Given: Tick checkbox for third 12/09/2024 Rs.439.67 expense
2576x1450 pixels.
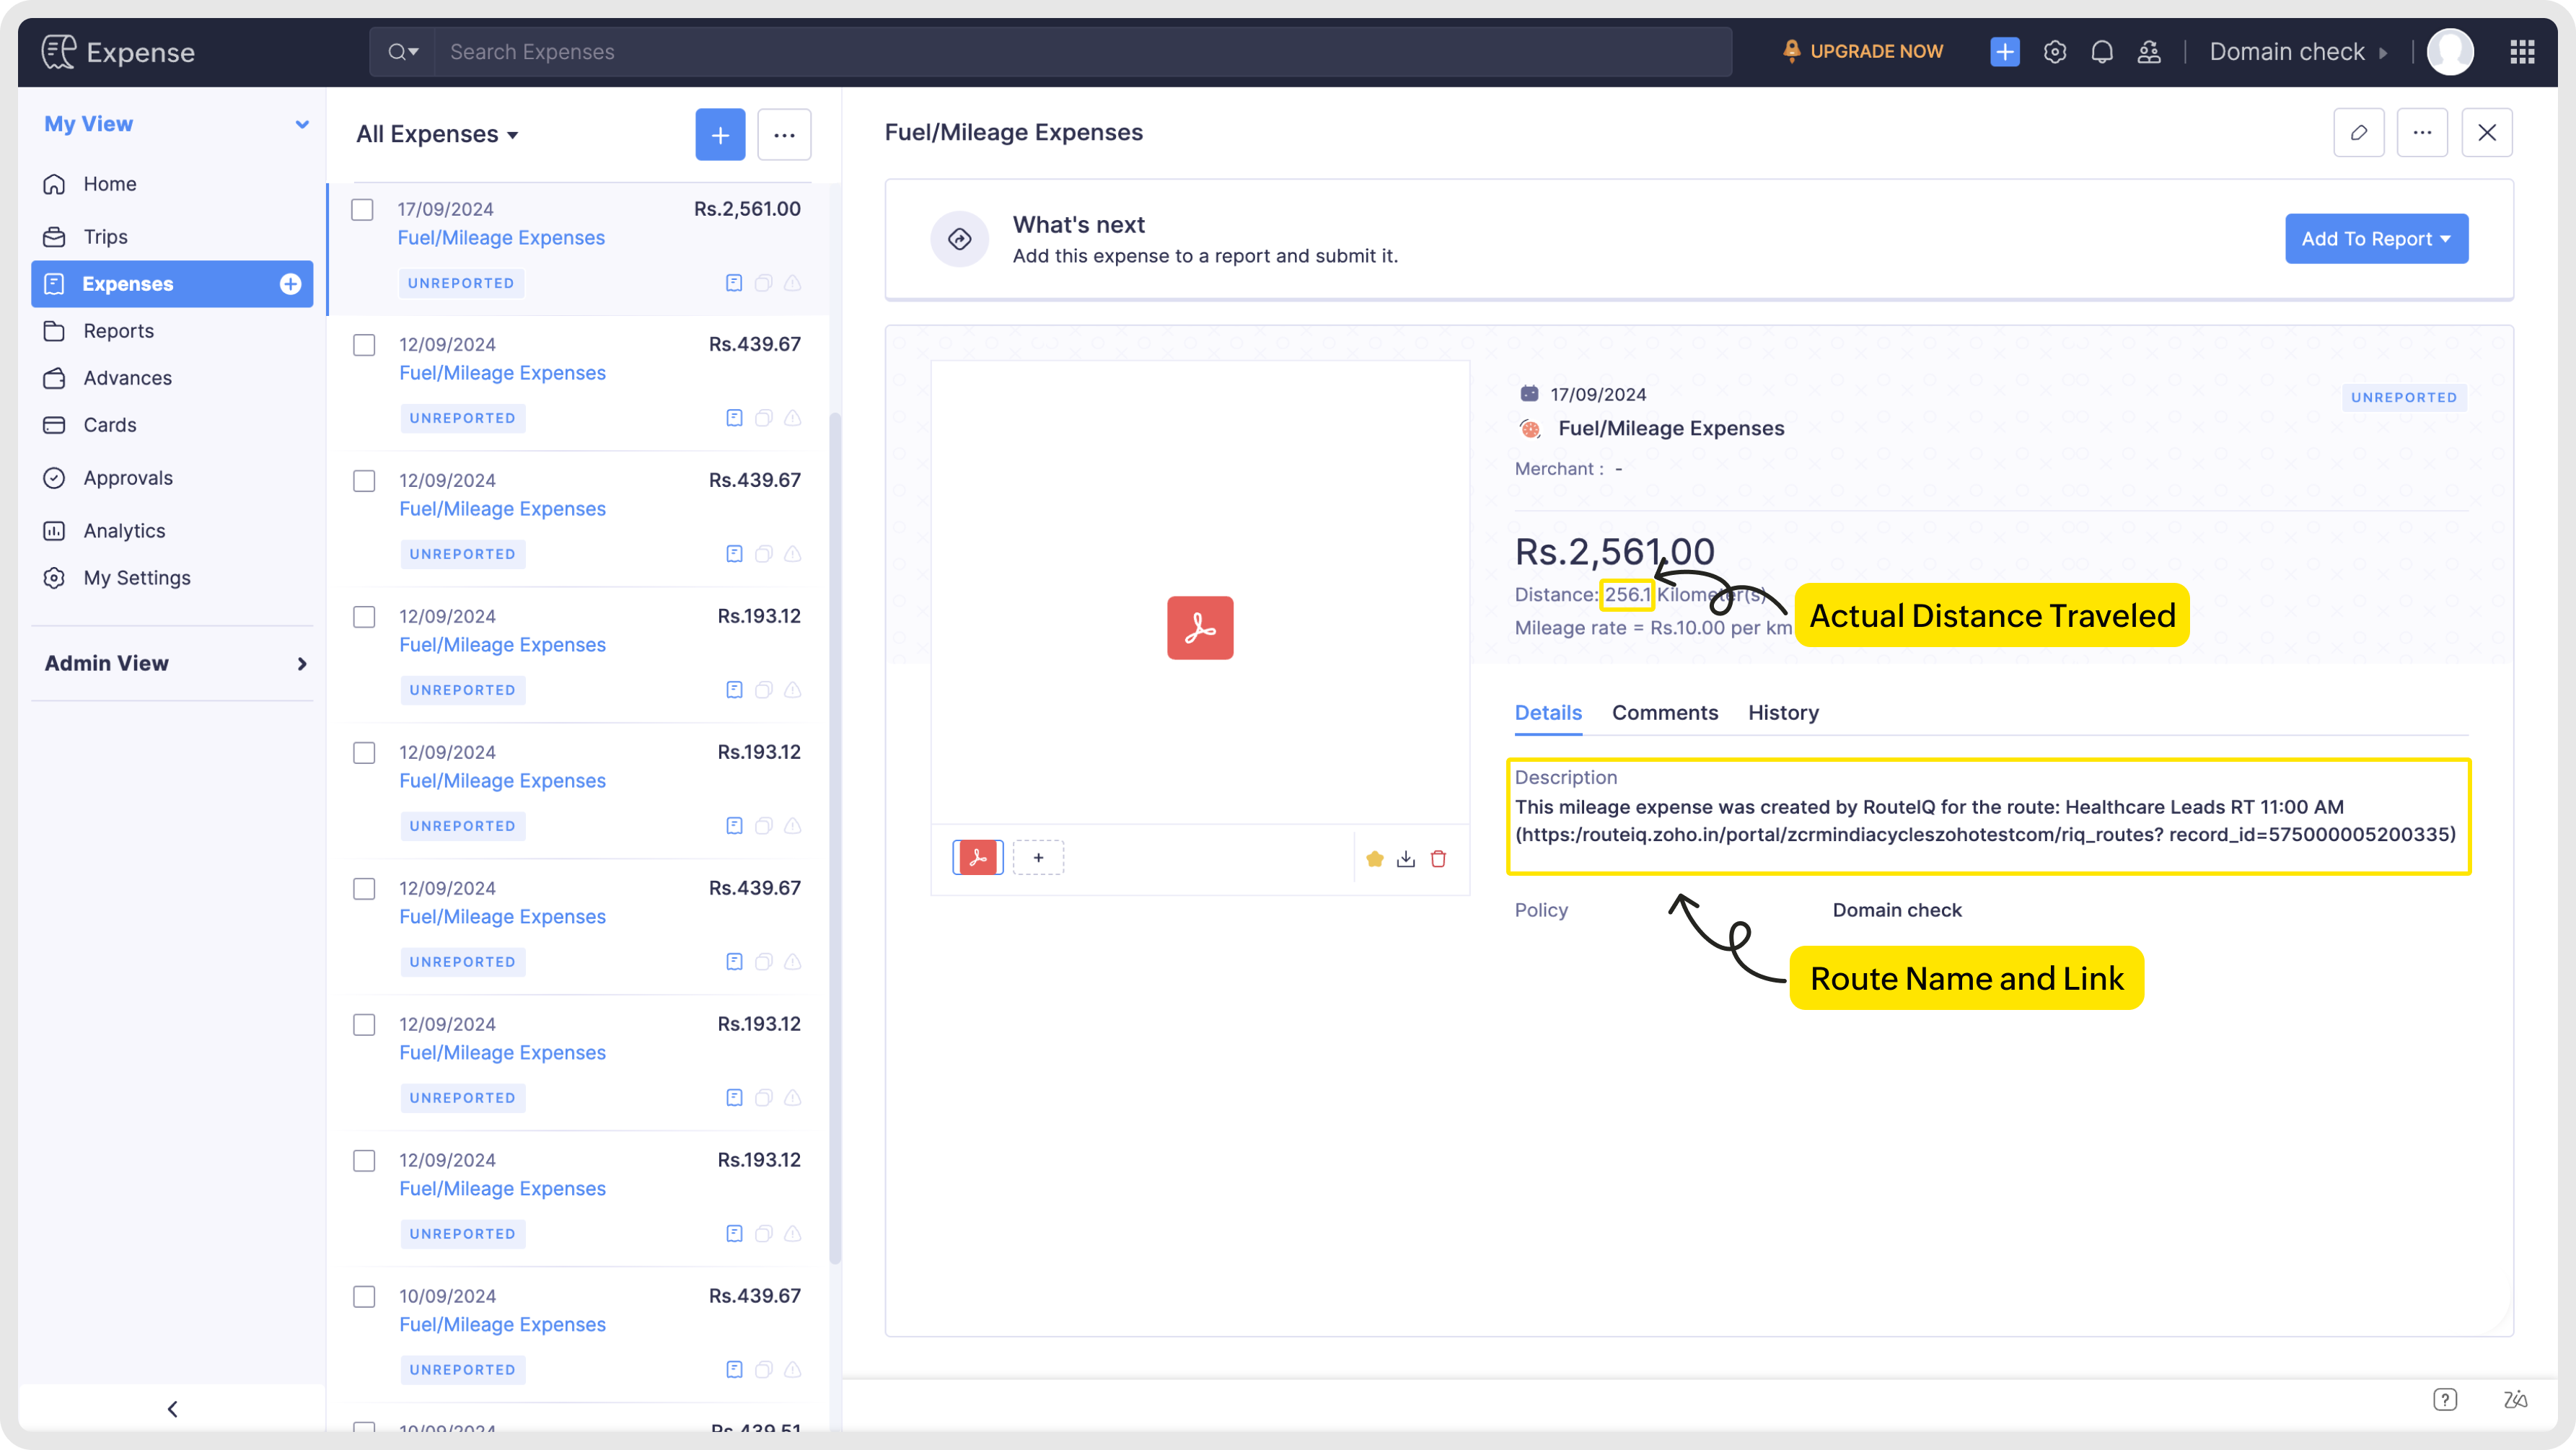Looking at the screenshot, I should [x=364, y=889].
